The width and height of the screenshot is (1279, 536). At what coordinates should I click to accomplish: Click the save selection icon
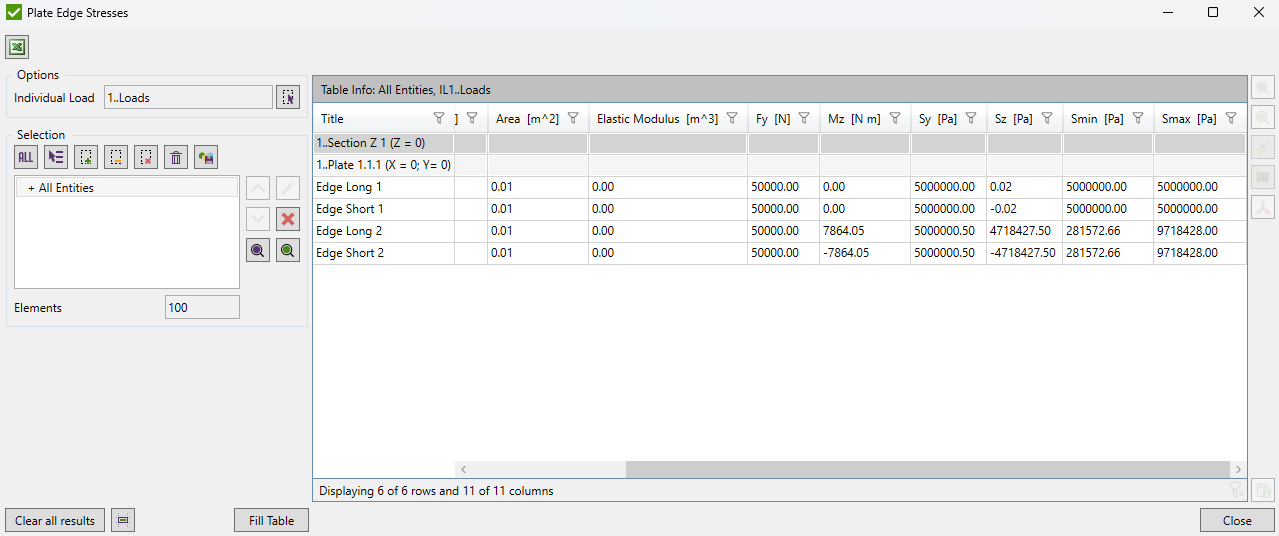coord(206,157)
